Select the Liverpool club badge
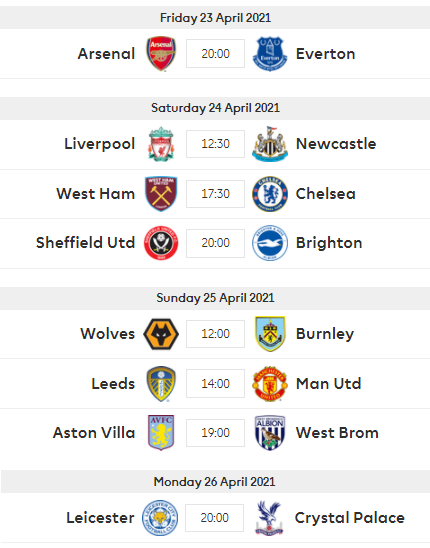The width and height of the screenshot is (430, 548). [161, 144]
